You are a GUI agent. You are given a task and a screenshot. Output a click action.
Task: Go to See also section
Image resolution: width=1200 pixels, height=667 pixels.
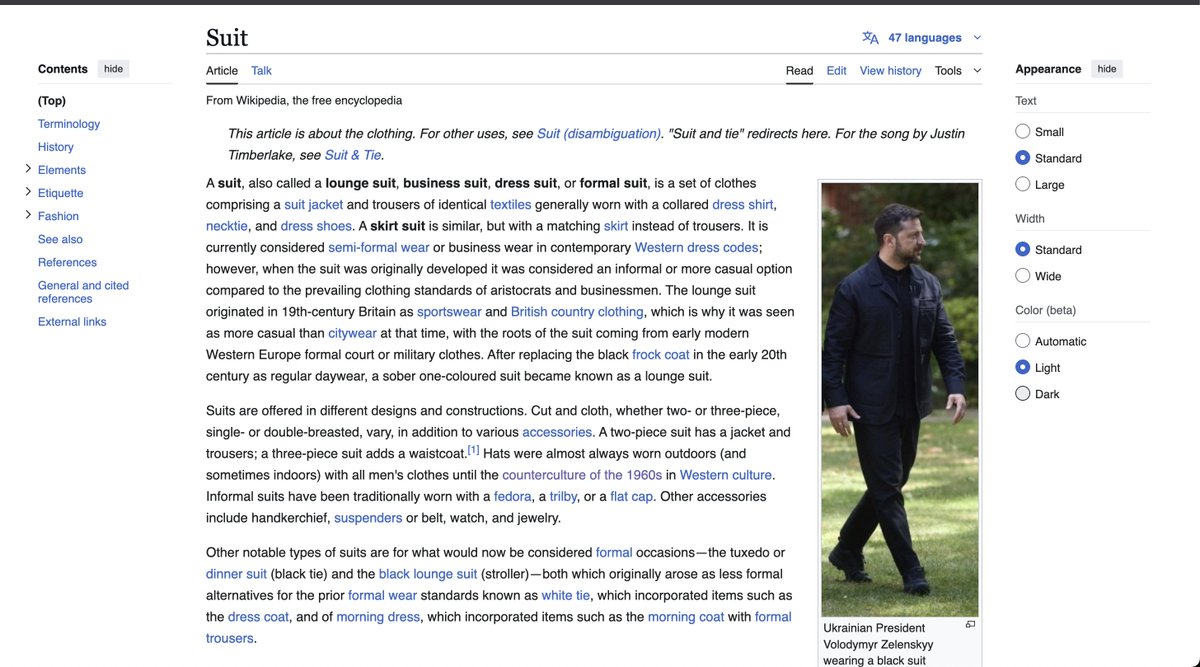coord(60,239)
